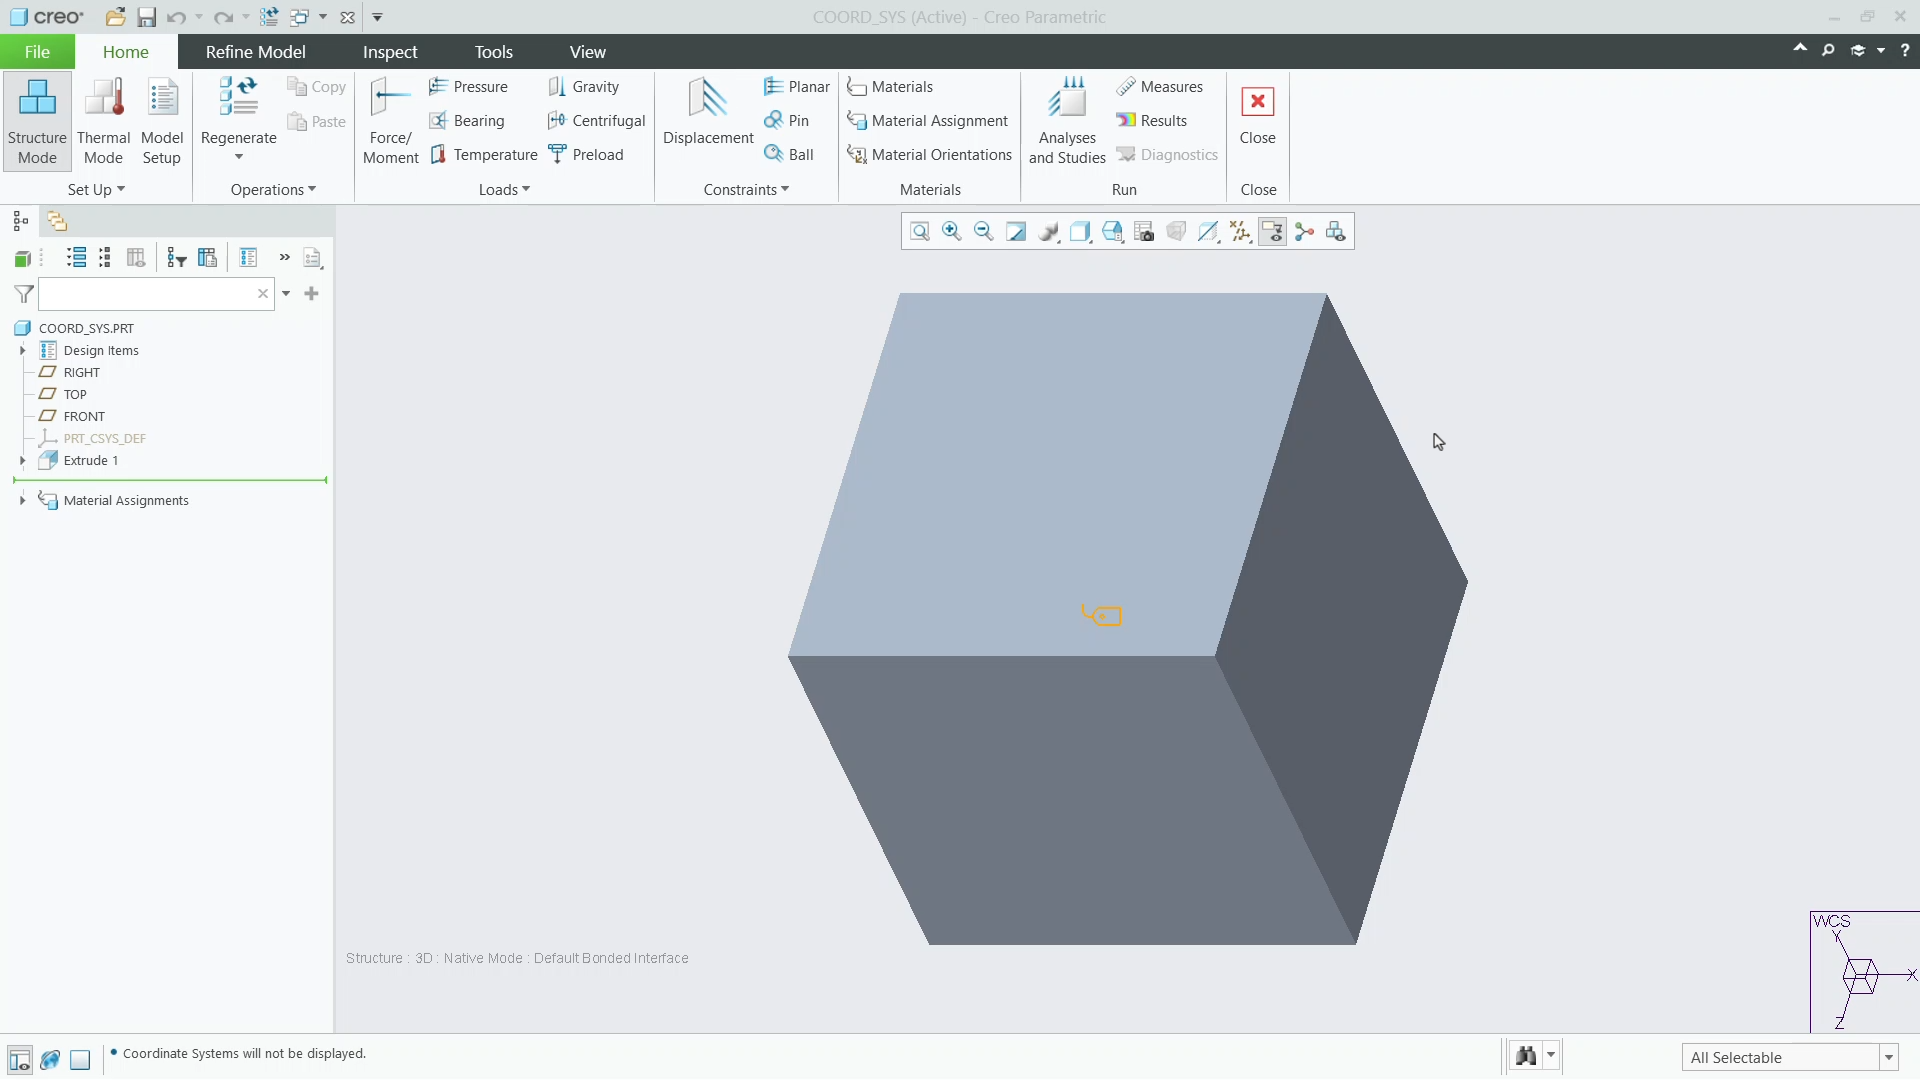Click the Pressure load tool
The image size is (1920, 1080).
pyautogui.click(x=468, y=87)
